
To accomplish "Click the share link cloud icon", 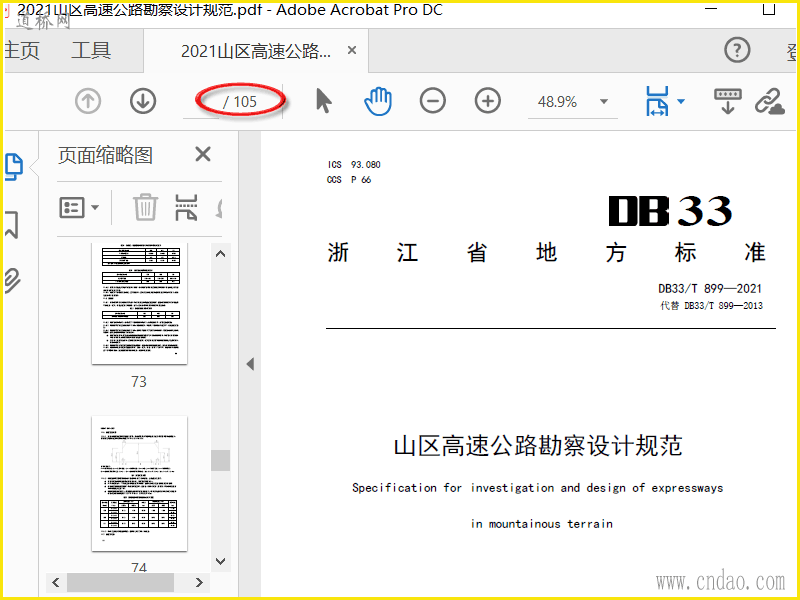I will 769,101.
